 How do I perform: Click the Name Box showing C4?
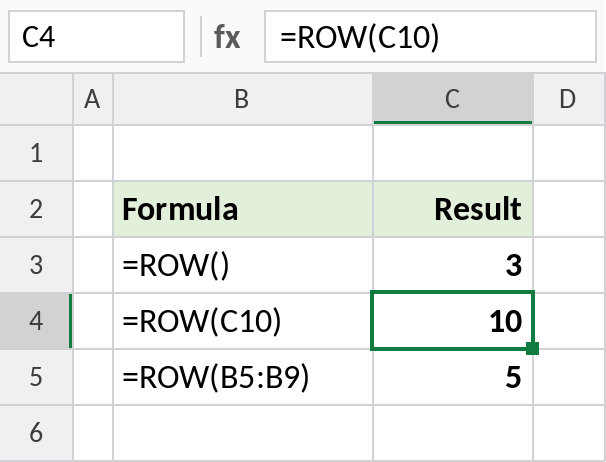96,37
